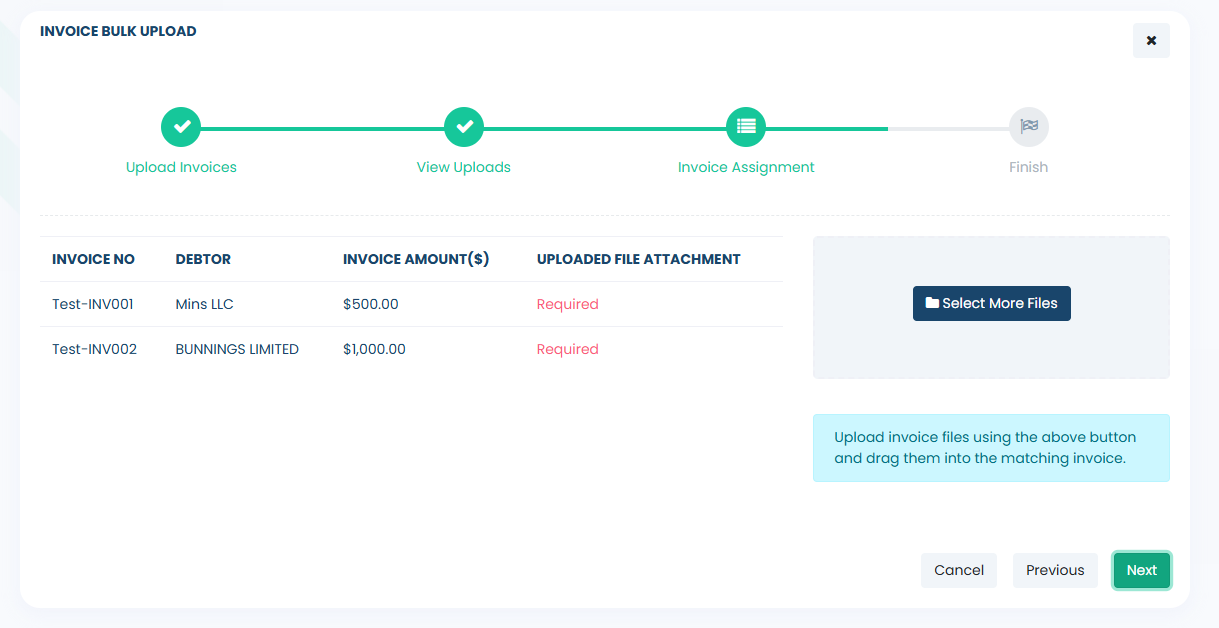Go back with the Previous button
The height and width of the screenshot is (628, 1219).
[x=1055, y=570]
